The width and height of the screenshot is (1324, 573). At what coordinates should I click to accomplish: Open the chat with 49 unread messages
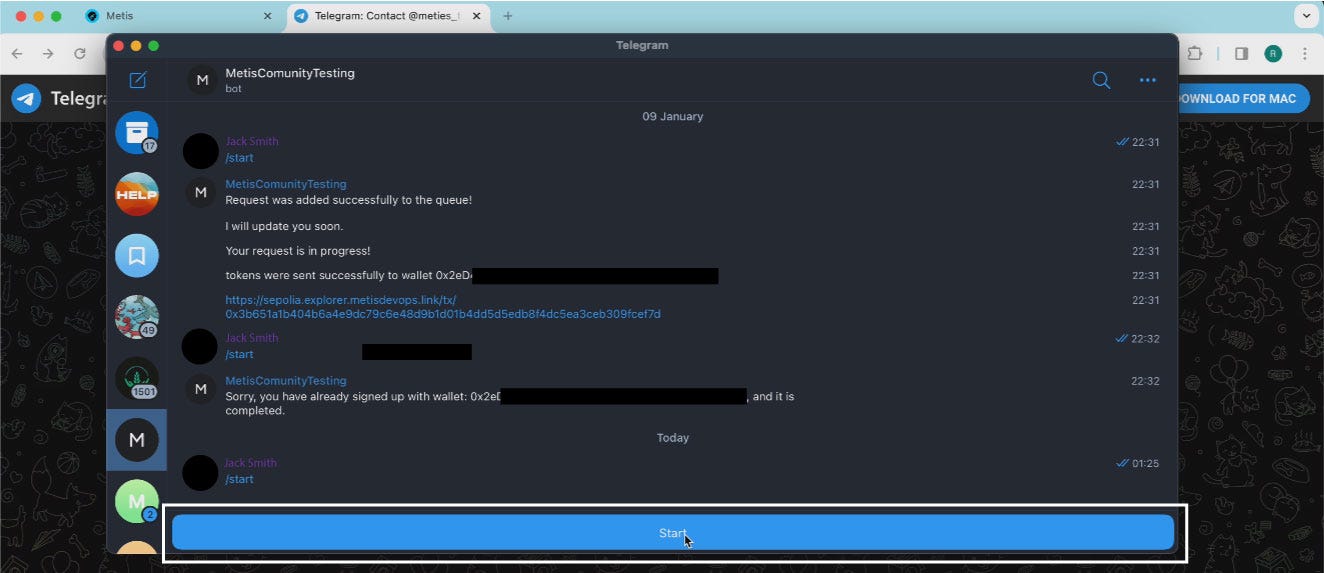click(x=137, y=317)
